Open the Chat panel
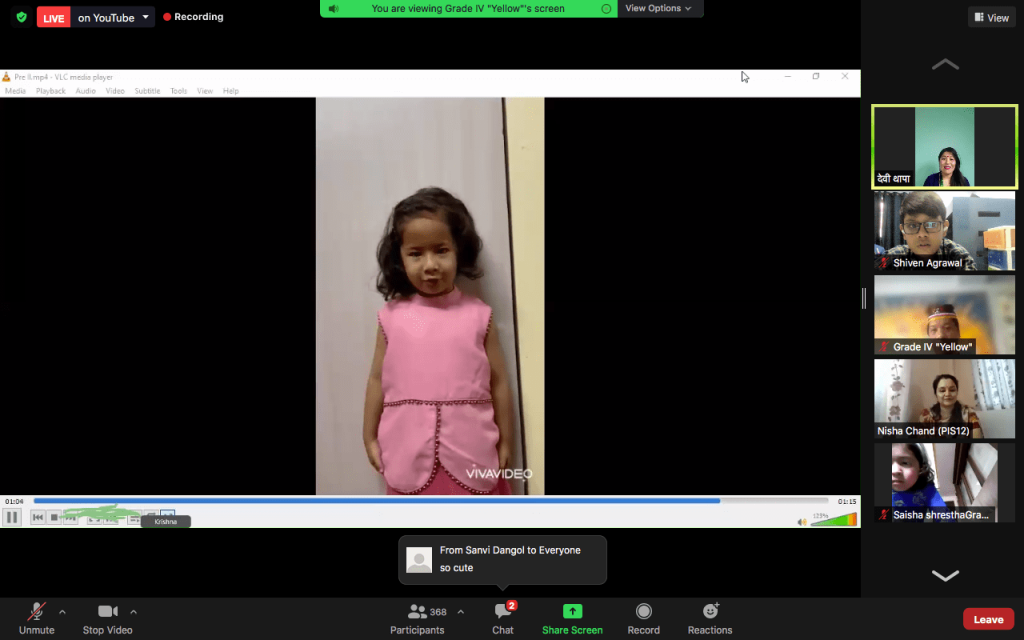 click(503, 617)
